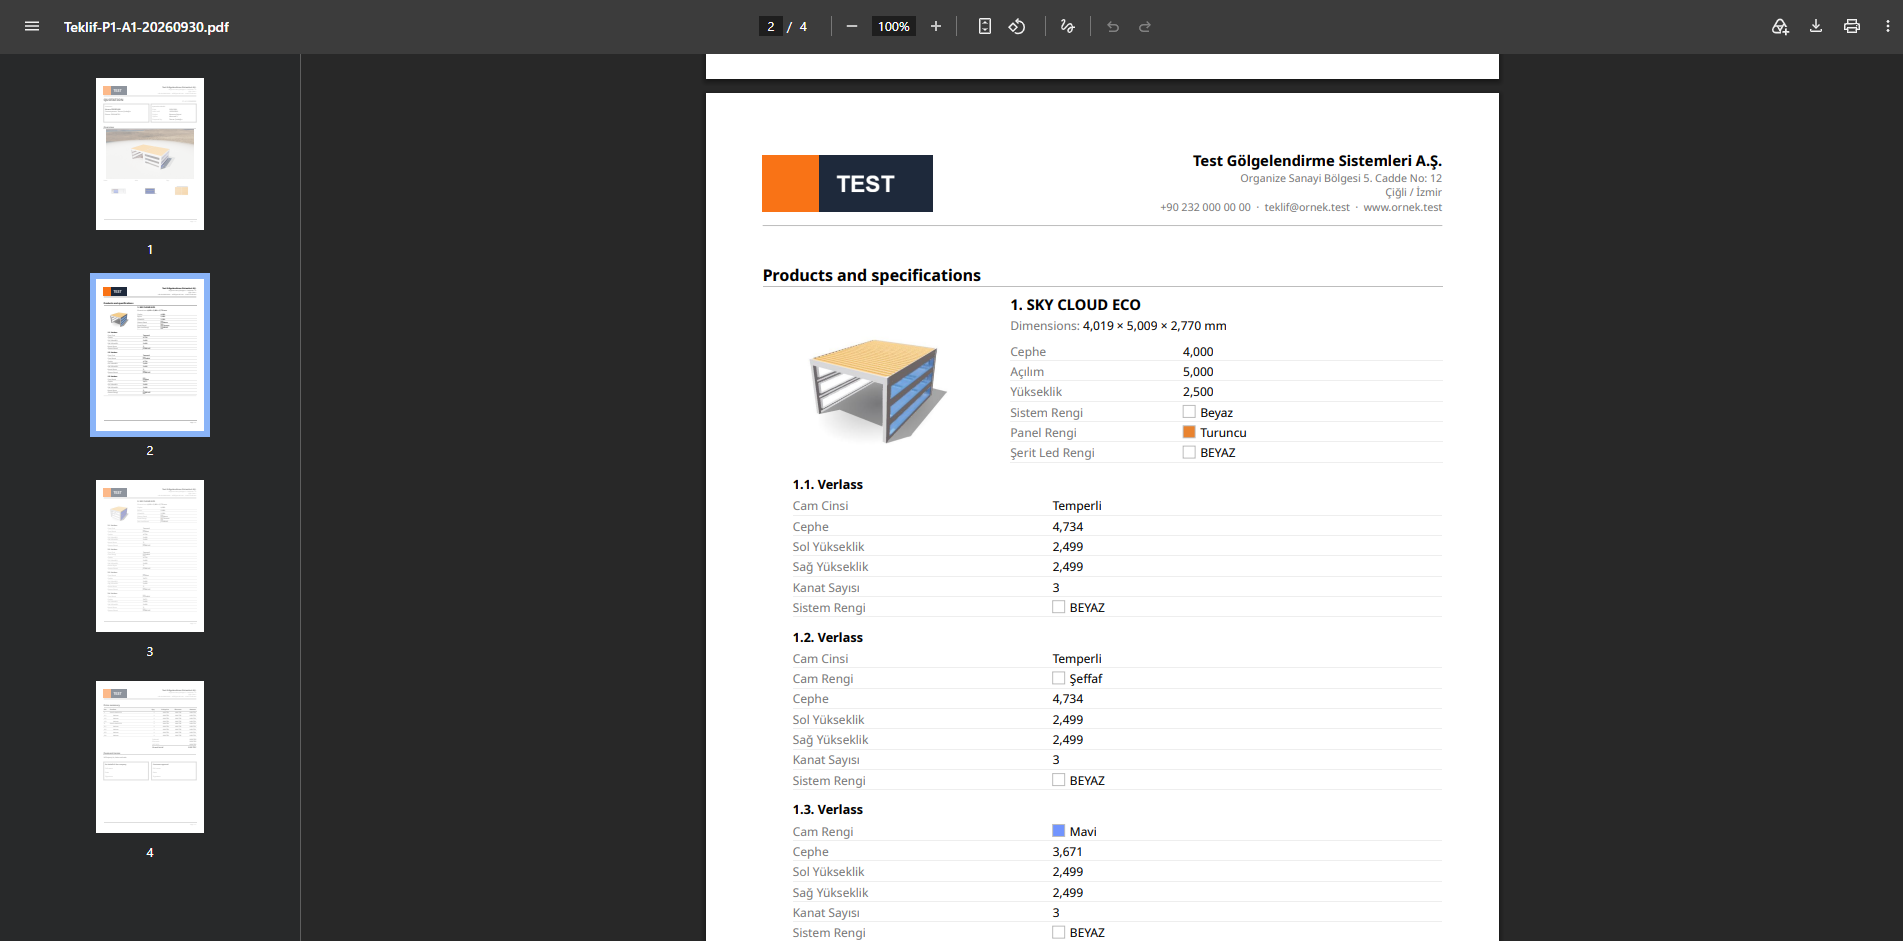
Task: Click the blue Mavi color swatch
Action: click(x=1058, y=831)
